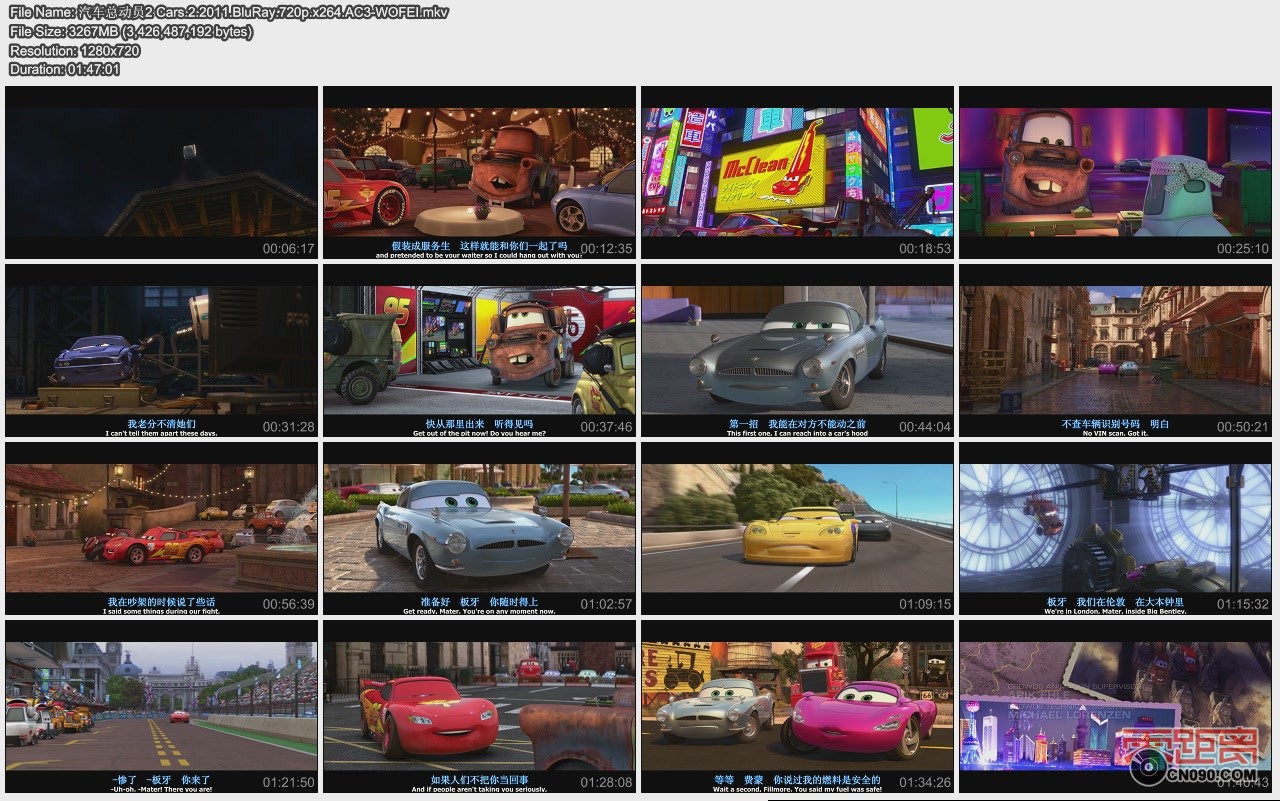Open the European street thumbnail at 00:50:21

pyautogui.click(x=1115, y=350)
